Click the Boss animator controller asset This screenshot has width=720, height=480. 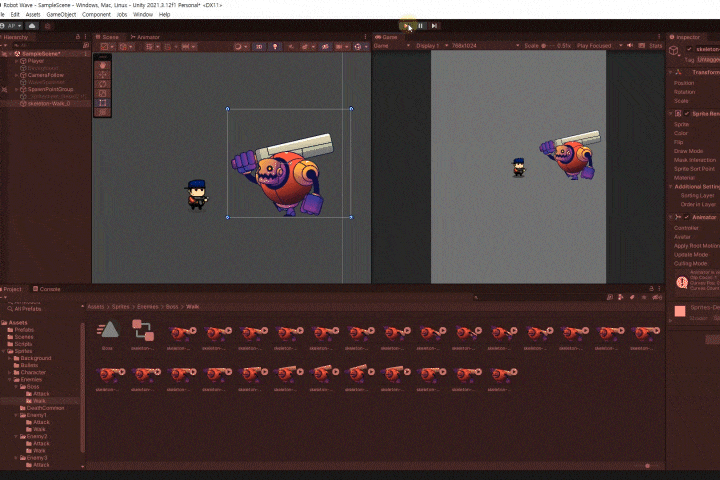107,336
